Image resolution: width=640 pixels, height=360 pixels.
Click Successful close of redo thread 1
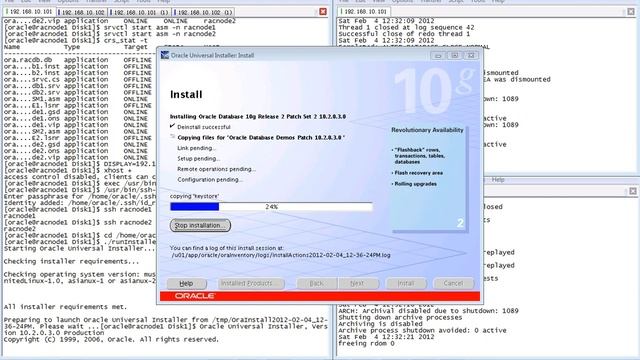coord(404,34)
